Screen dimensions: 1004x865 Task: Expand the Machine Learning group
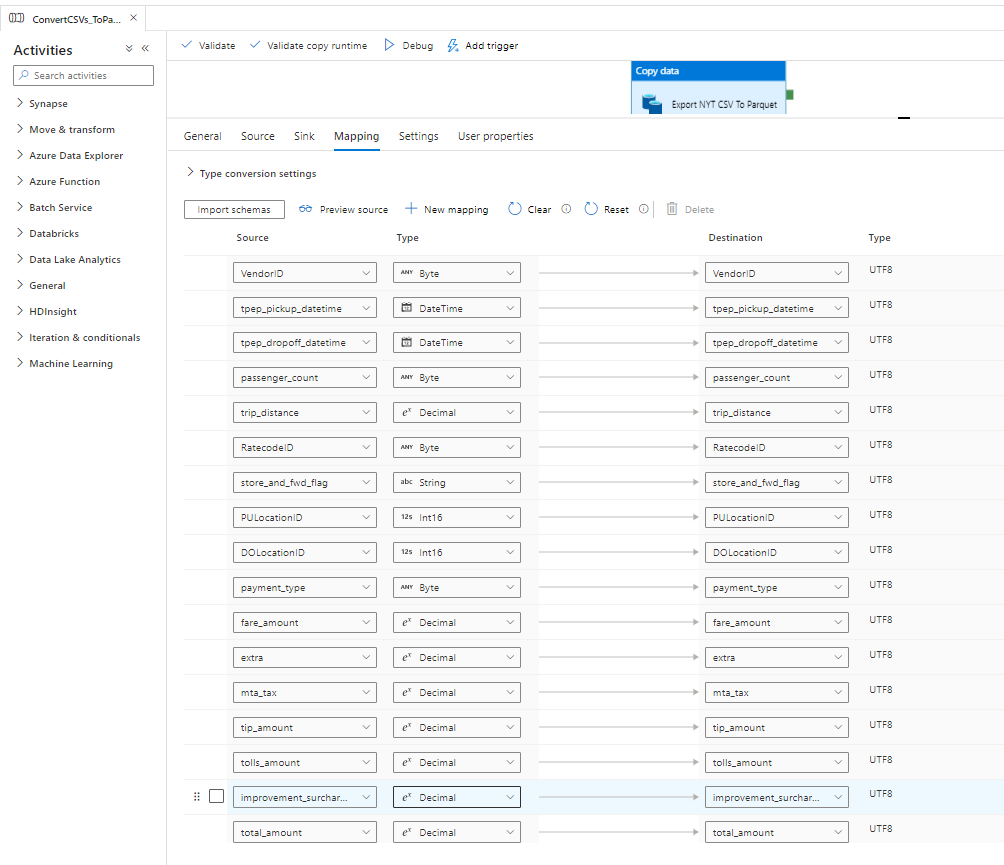19,363
